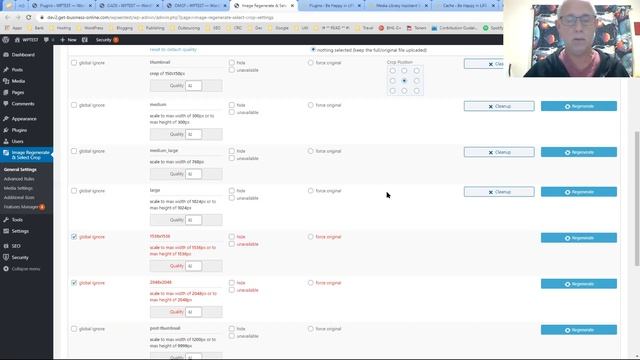The width and height of the screenshot is (640, 360).
Task: Switch to the Cache Be Happy in LIFE tab
Action: click(x=465, y=6)
